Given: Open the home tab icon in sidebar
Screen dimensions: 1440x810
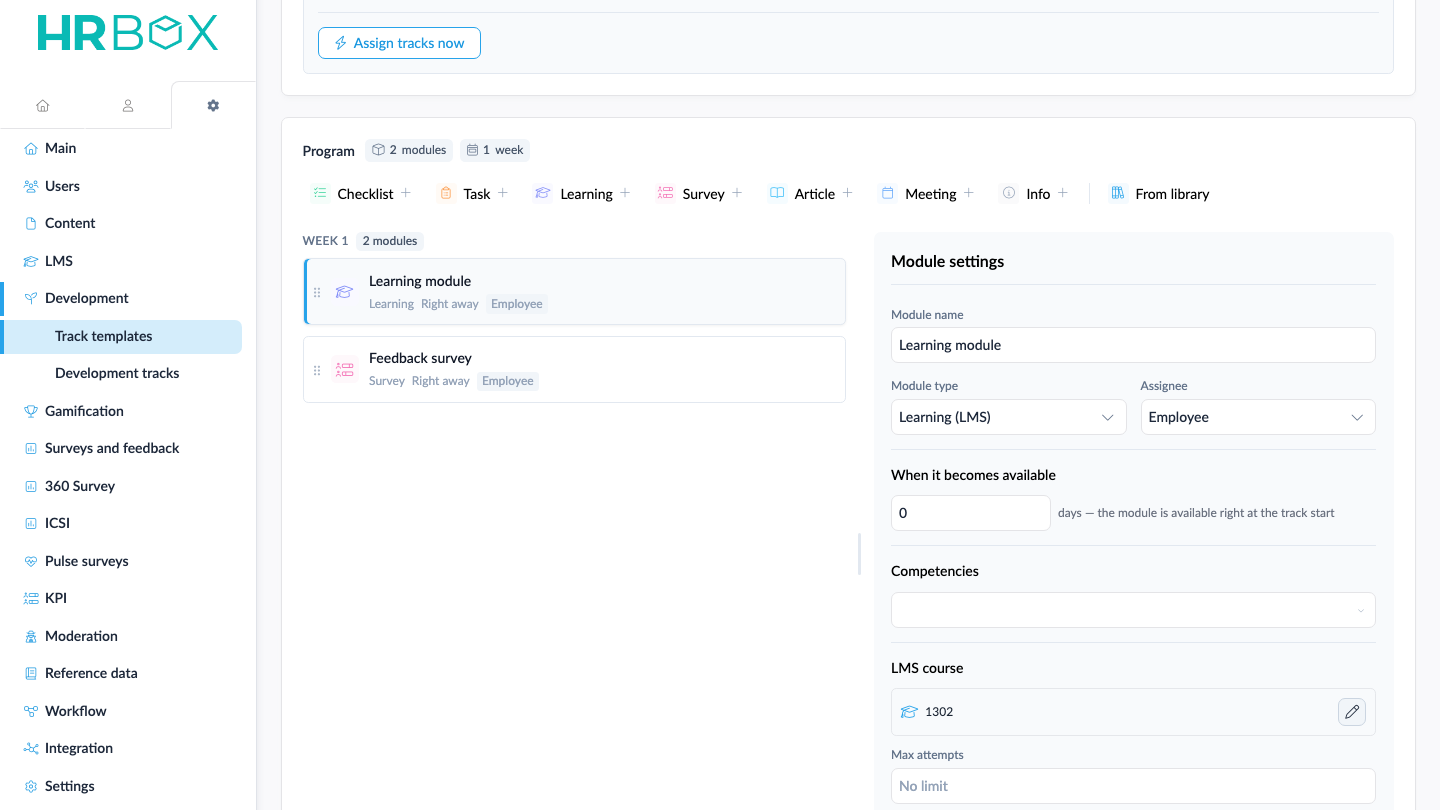Looking at the screenshot, I should pyautogui.click(x=43, y=105).
